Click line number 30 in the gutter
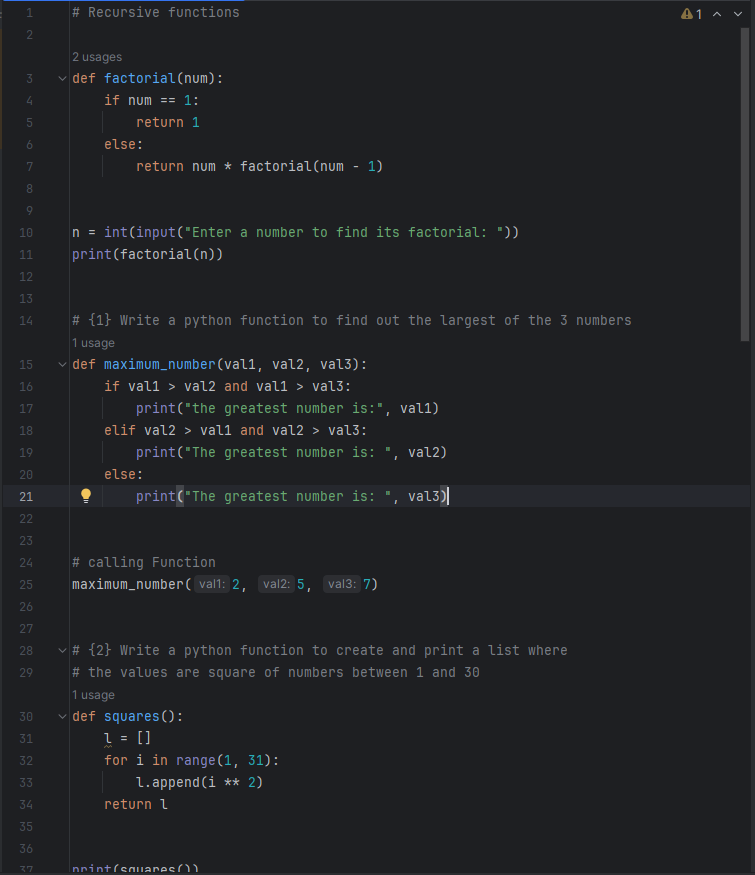 26,717
